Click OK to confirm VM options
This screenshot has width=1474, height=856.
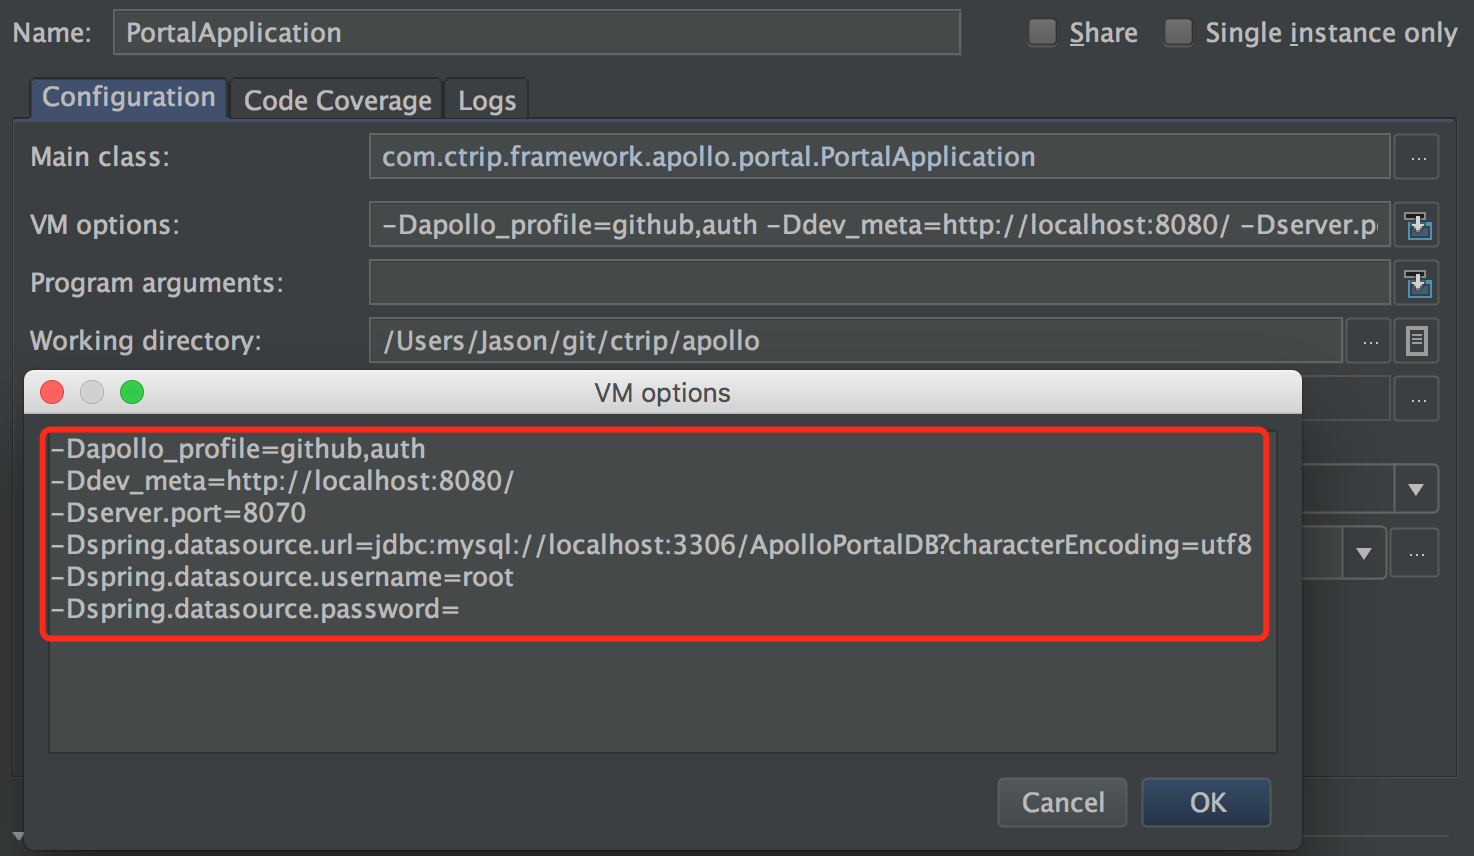click(x=1206, y=802)
